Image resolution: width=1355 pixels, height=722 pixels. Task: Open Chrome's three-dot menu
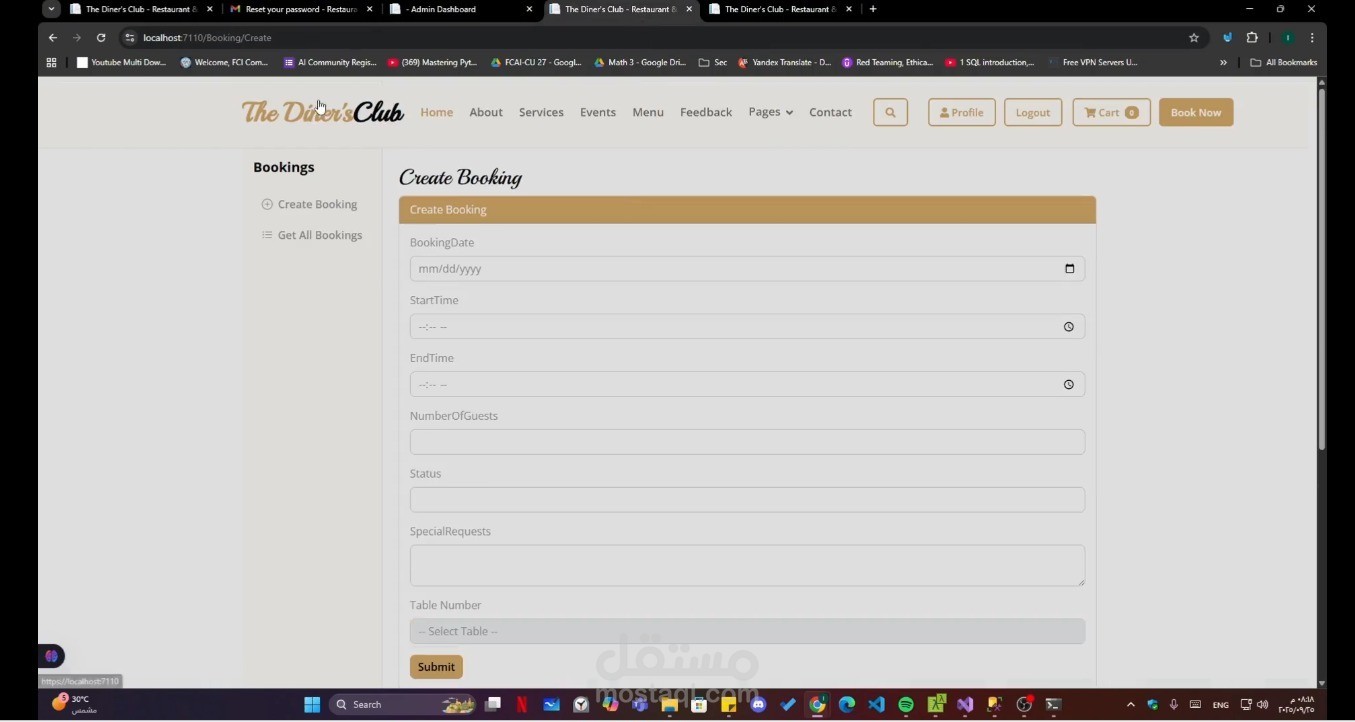[x=1312, y=38]
